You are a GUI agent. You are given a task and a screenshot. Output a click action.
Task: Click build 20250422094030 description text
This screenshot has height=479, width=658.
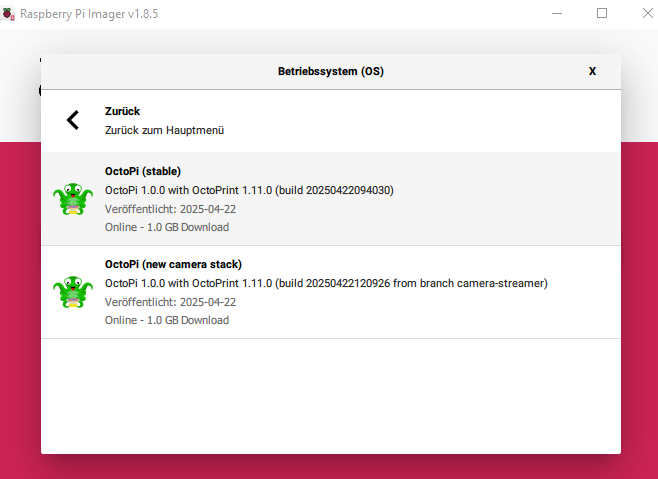[249, 190]
